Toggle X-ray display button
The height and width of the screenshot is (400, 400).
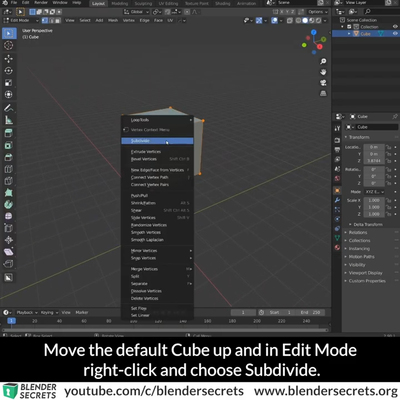point(290,20)
